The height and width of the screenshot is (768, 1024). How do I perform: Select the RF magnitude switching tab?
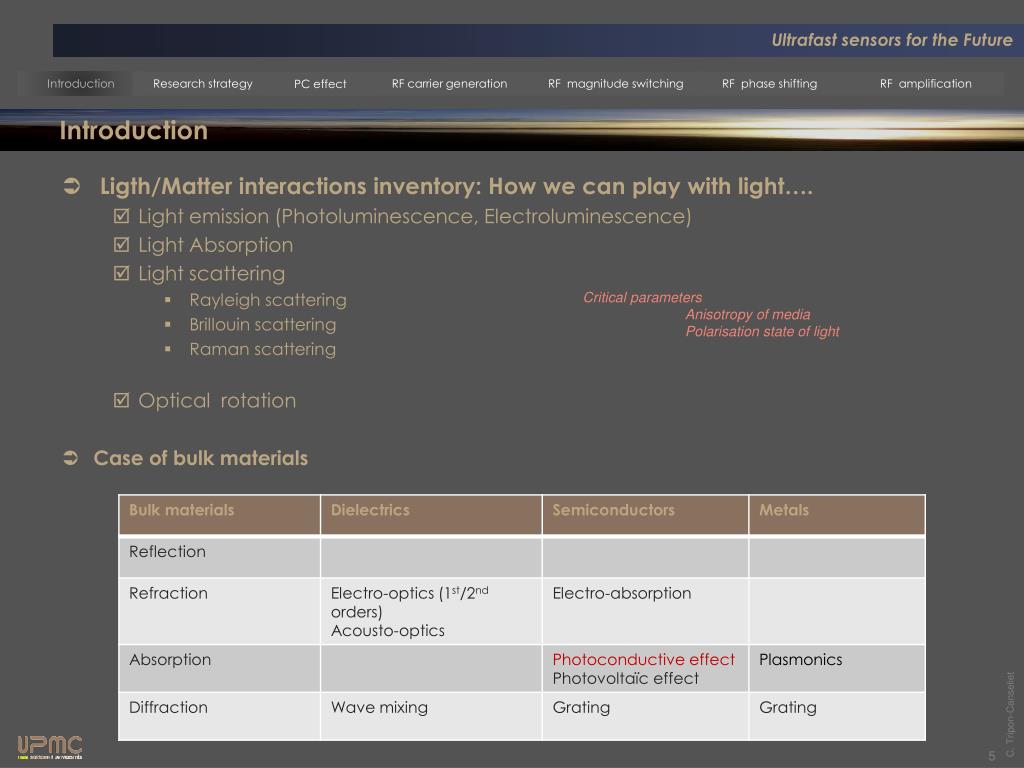615,84
